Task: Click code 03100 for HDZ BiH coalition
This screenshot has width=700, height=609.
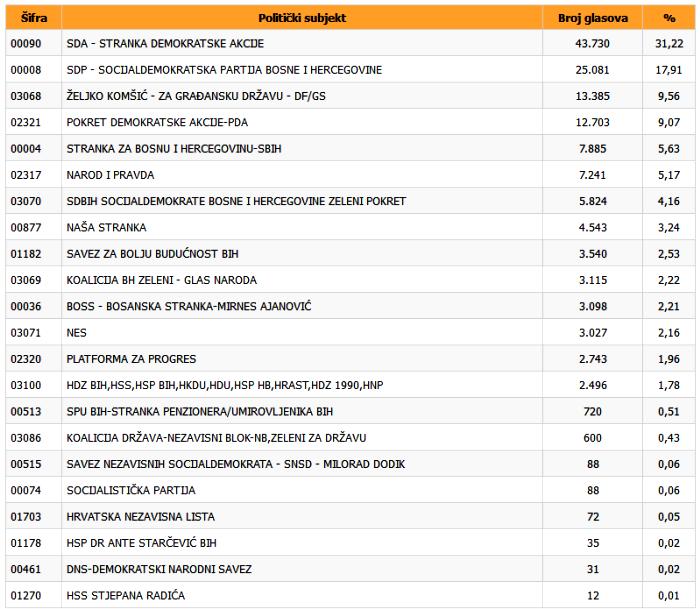Action: 26,385
